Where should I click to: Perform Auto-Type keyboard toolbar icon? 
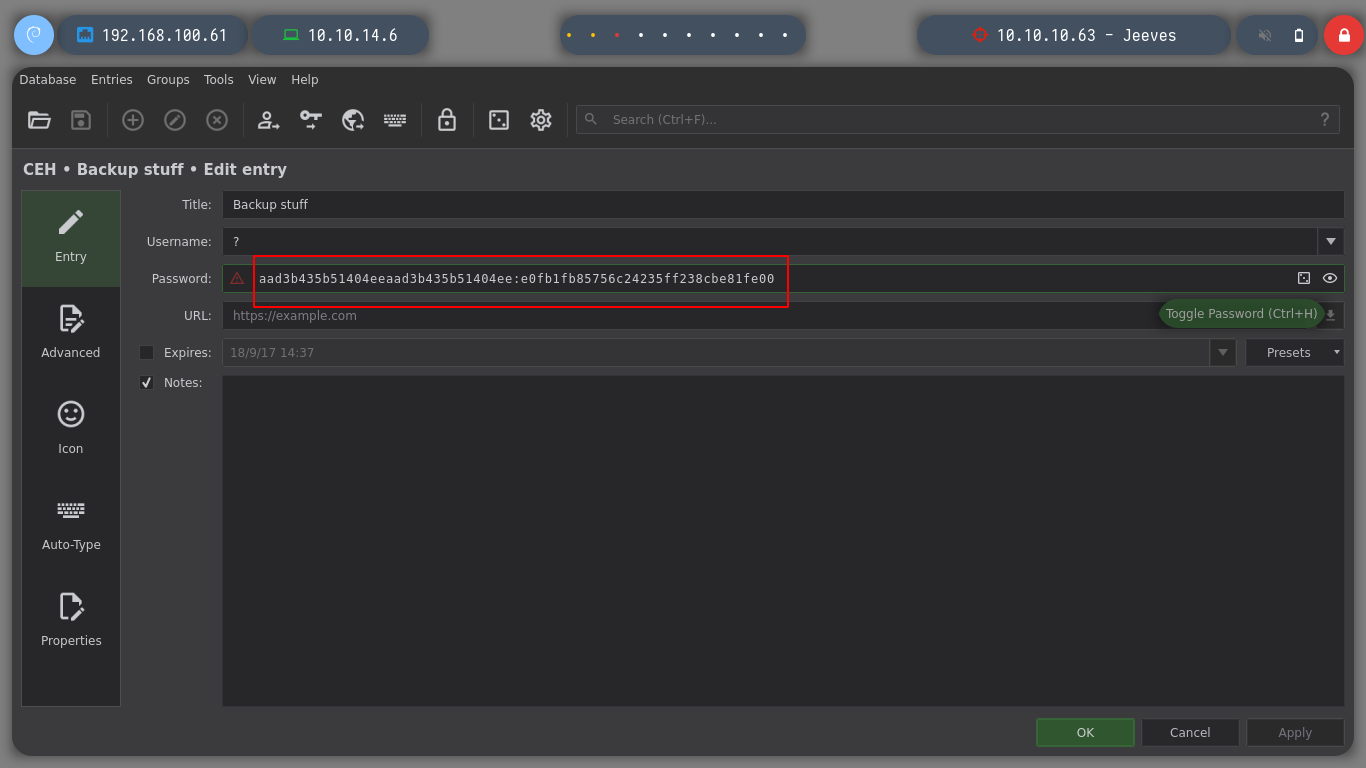click(x=395, y=120)
